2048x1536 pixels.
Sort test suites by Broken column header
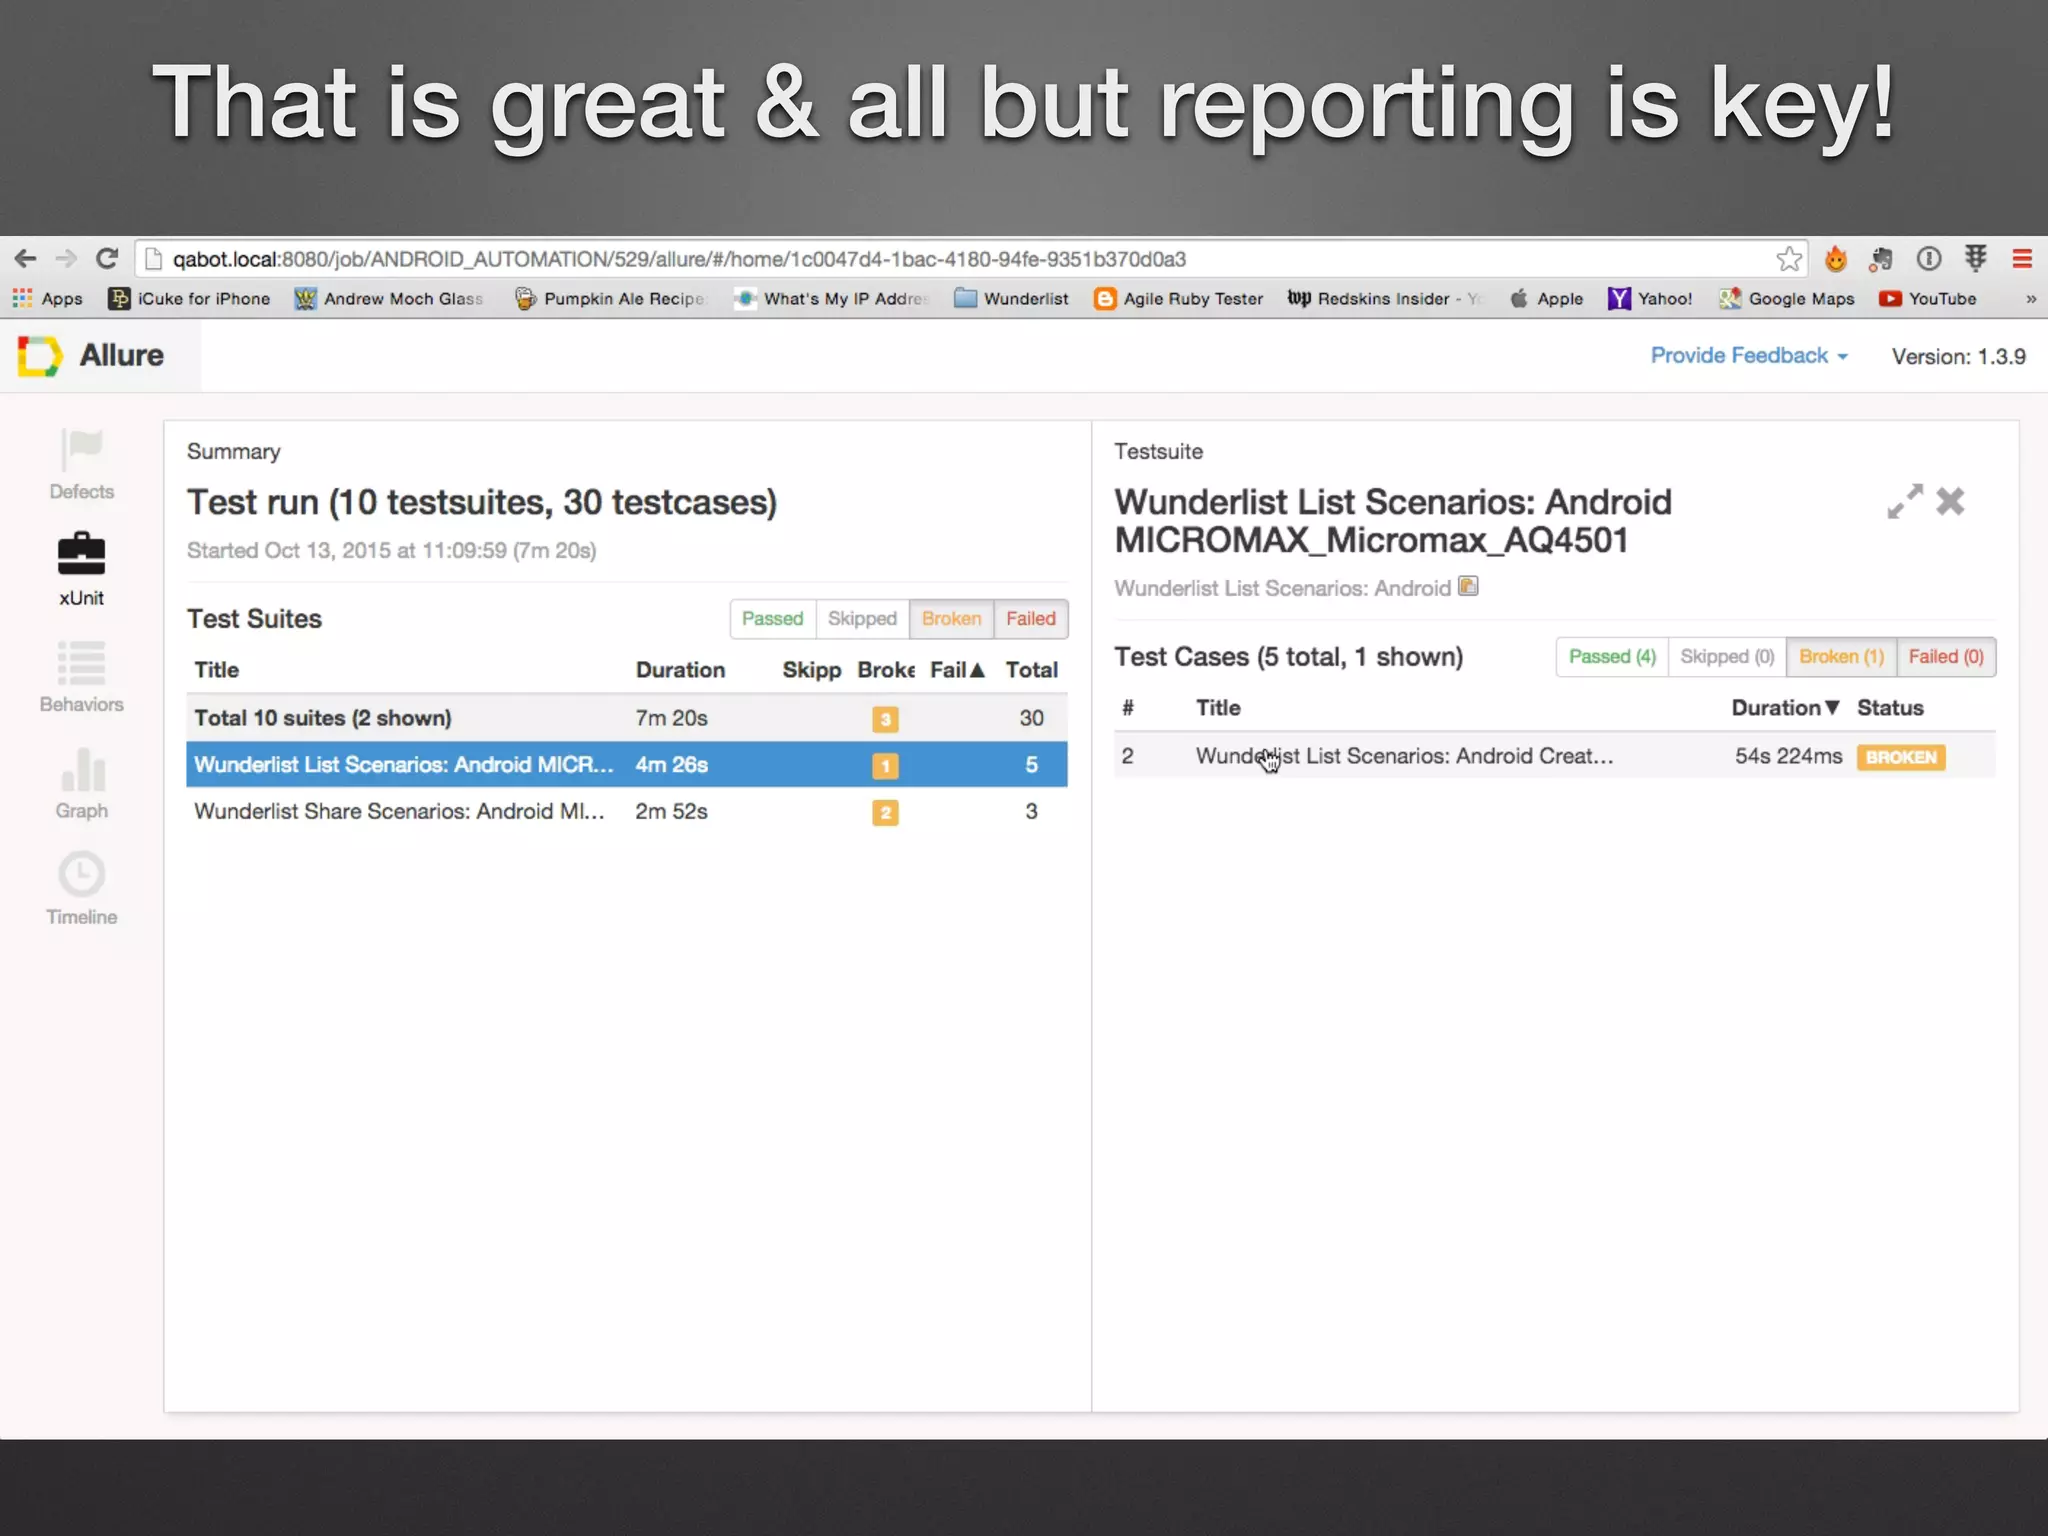[886, 670]
